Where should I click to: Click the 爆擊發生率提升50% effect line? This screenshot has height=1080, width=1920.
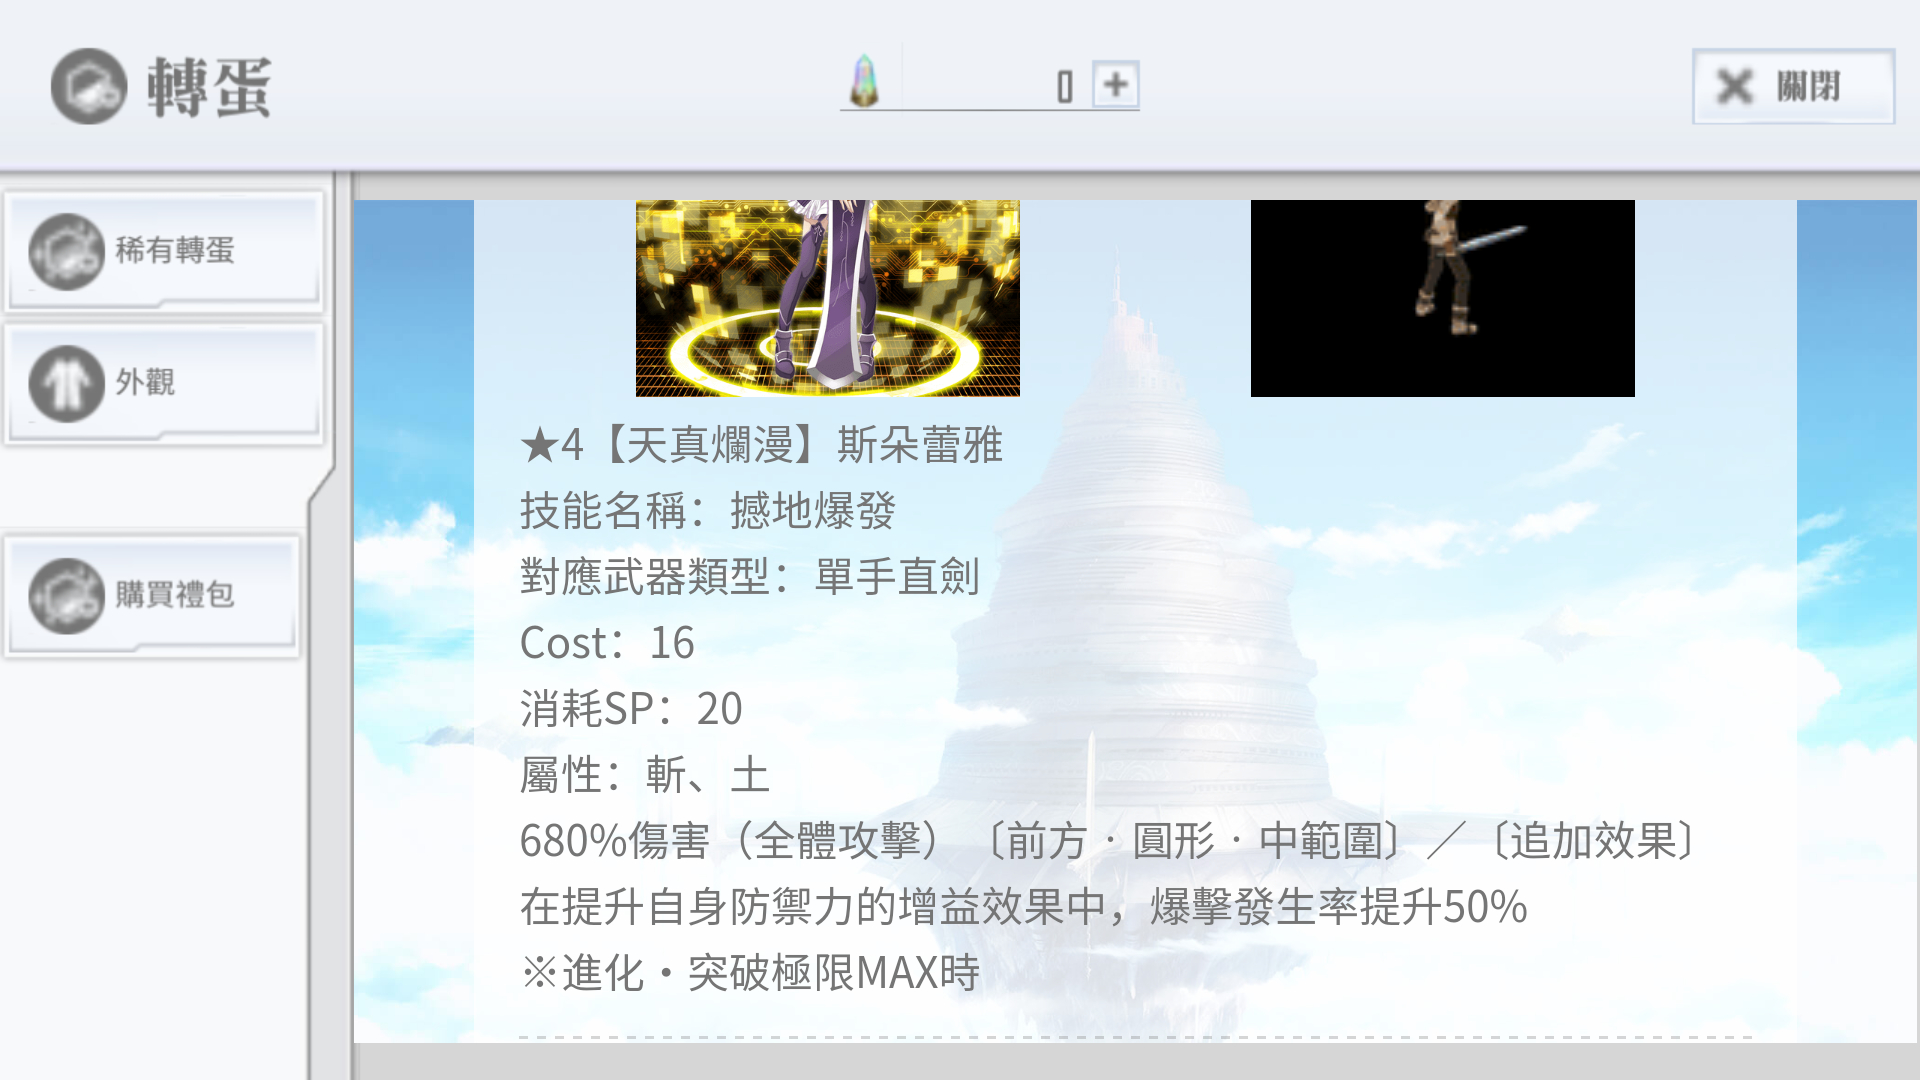pyautogui.click(x=1023, y=907)
